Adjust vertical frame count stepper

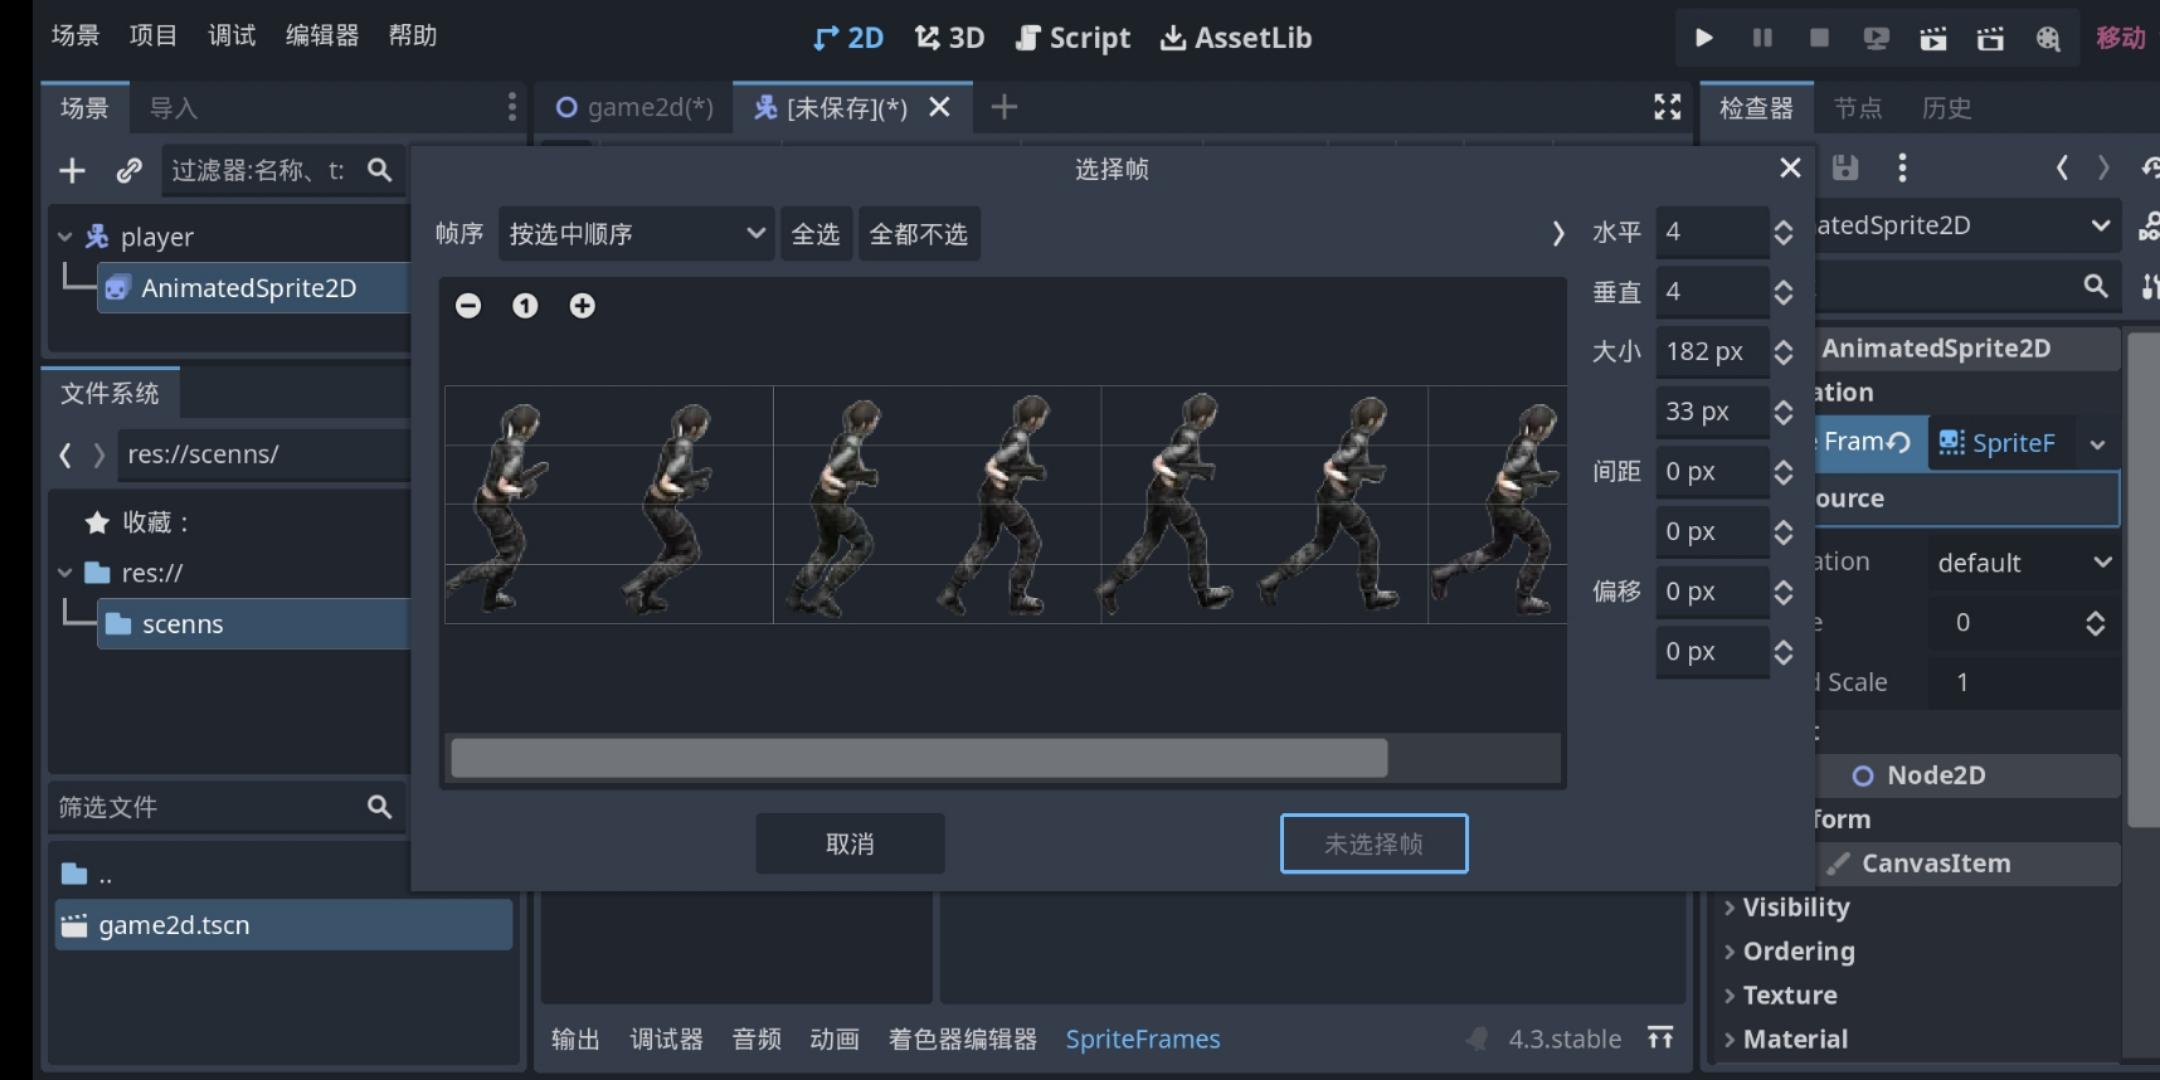pyautogui.click(x=1783, y=292)
